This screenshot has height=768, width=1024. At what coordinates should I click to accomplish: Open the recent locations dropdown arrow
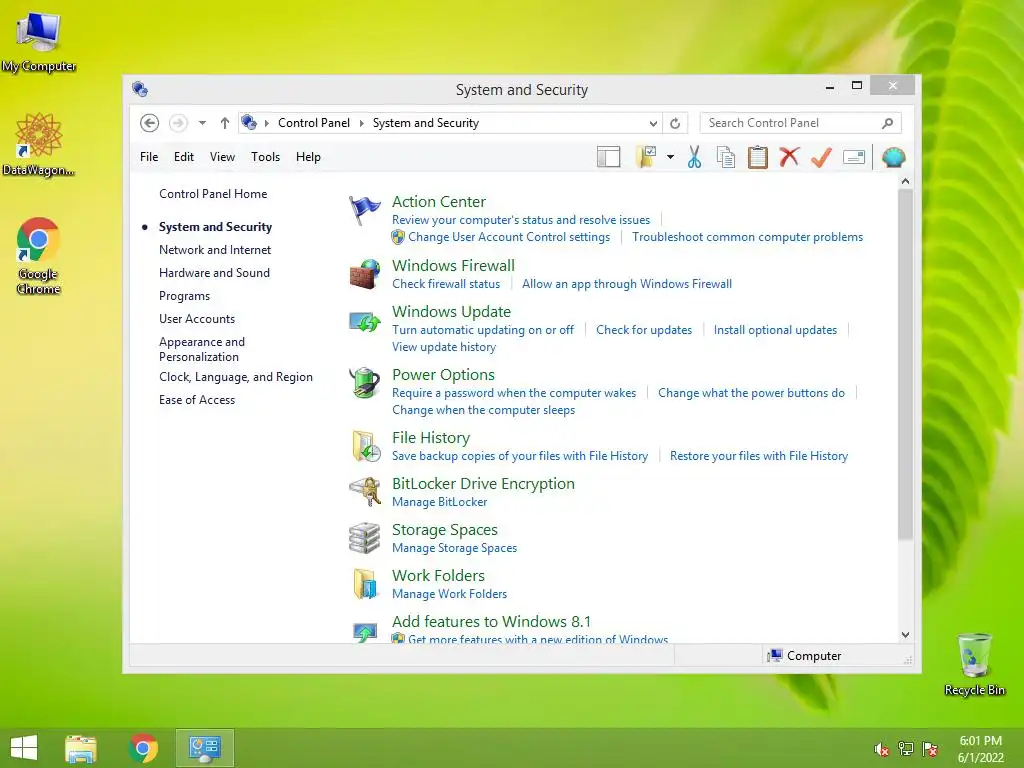(x=202, y=123)
